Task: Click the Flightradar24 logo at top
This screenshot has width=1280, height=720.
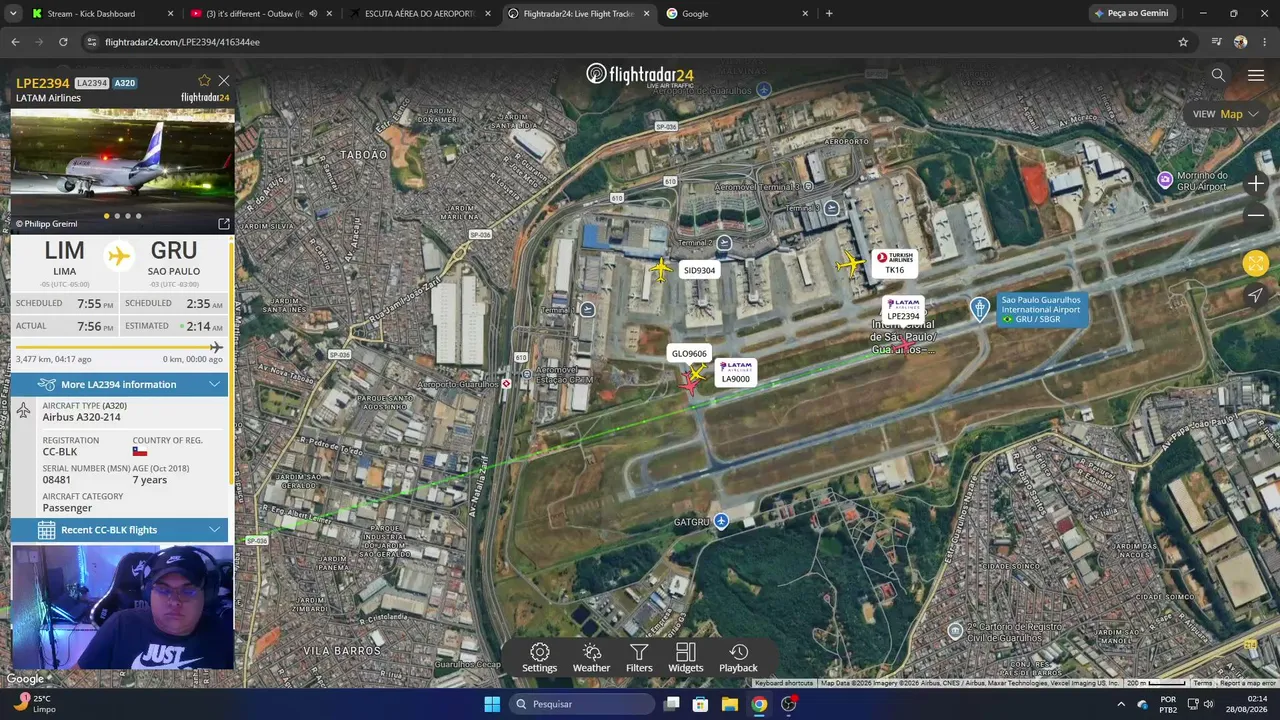Action: click(640, 75)
